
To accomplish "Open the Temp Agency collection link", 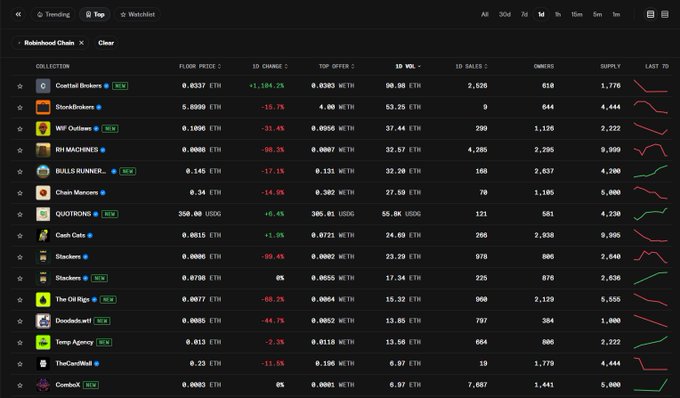I will pyautogui.click(x=74, y=342).
